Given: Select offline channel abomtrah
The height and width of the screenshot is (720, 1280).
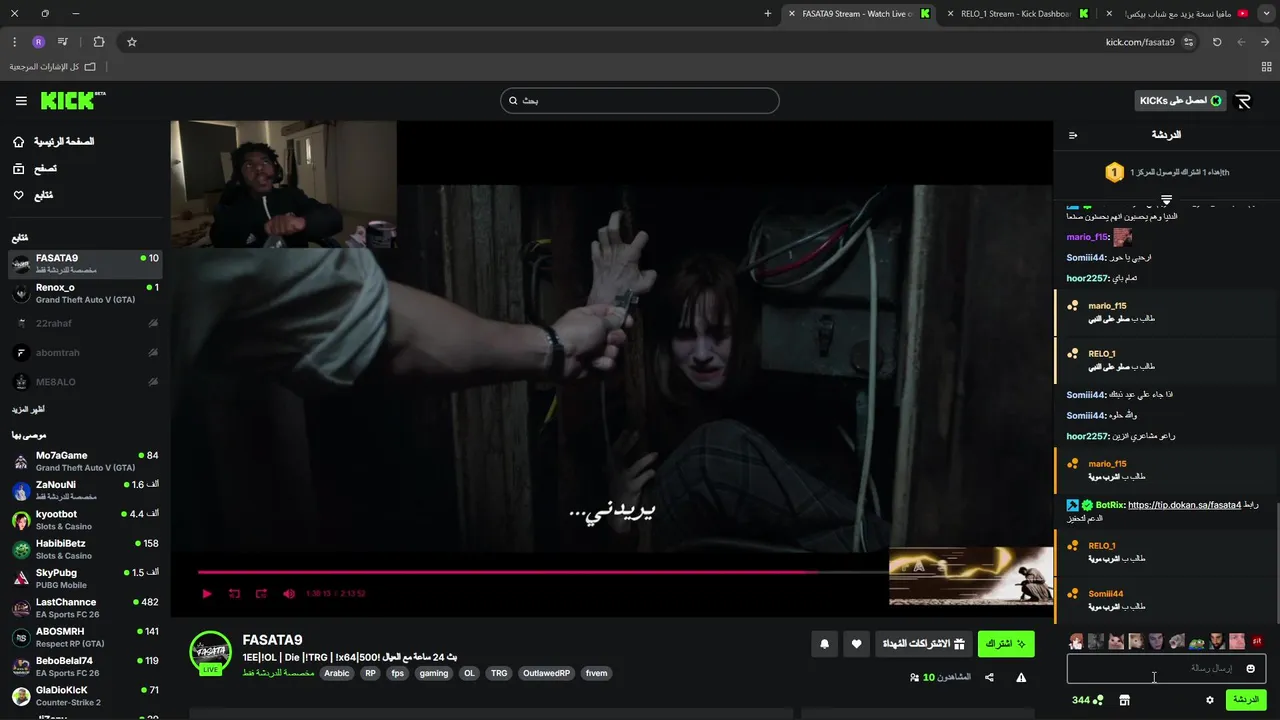Looking at the screenshot, I should point(85,352).
